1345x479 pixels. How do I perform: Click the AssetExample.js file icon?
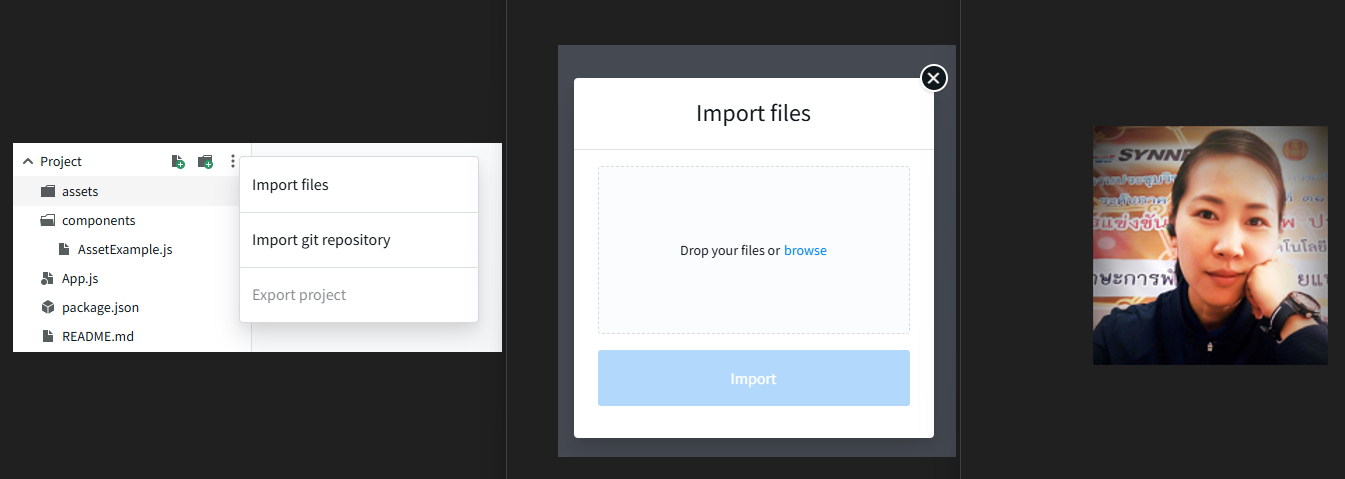[x=64, y=249]
